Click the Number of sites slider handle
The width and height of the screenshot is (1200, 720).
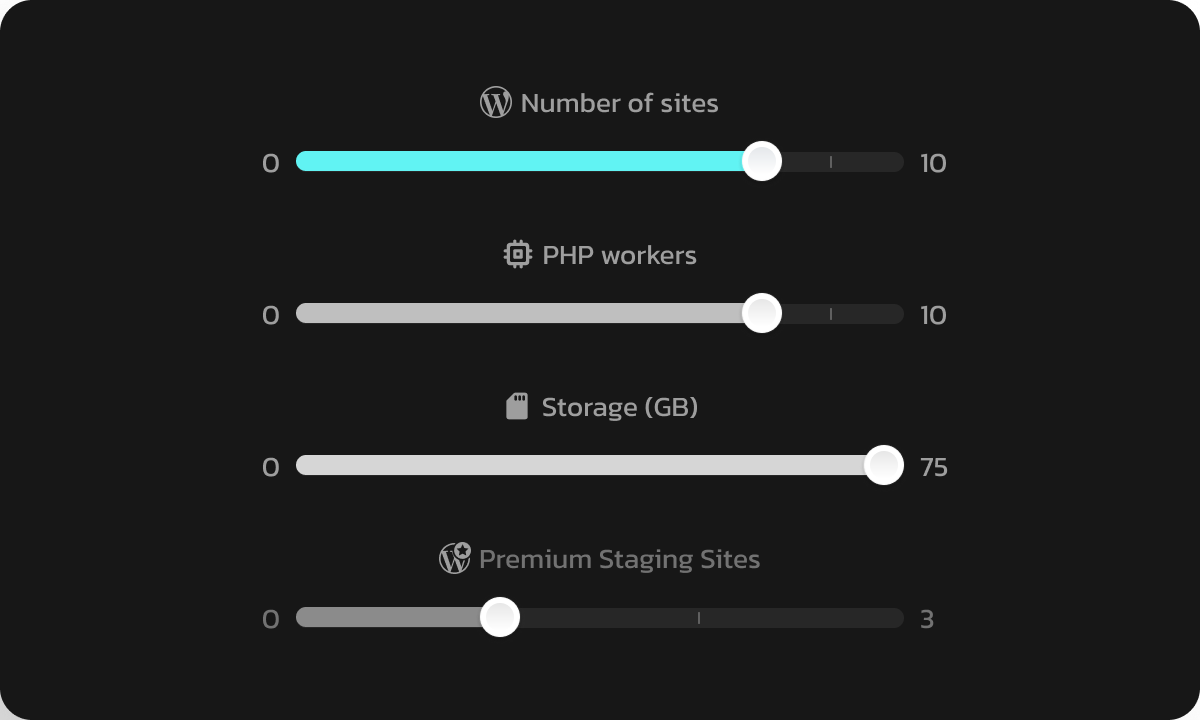pos(762,161)
